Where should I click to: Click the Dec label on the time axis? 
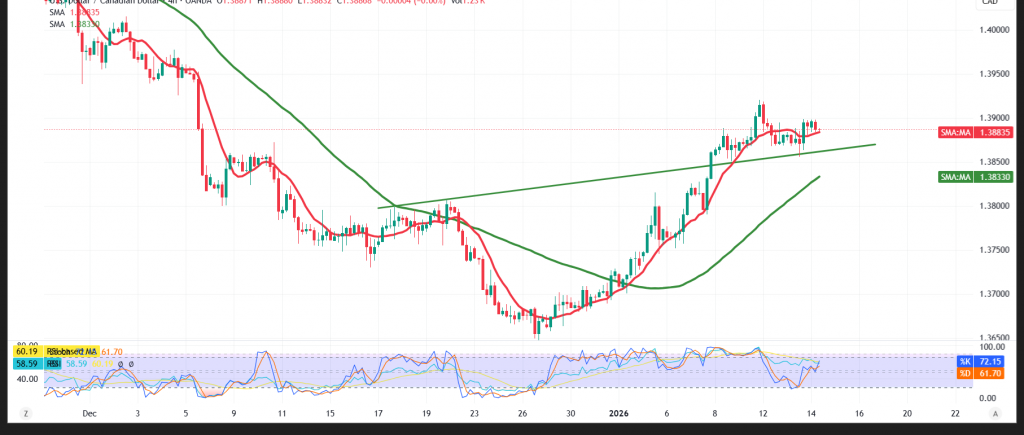89,412
